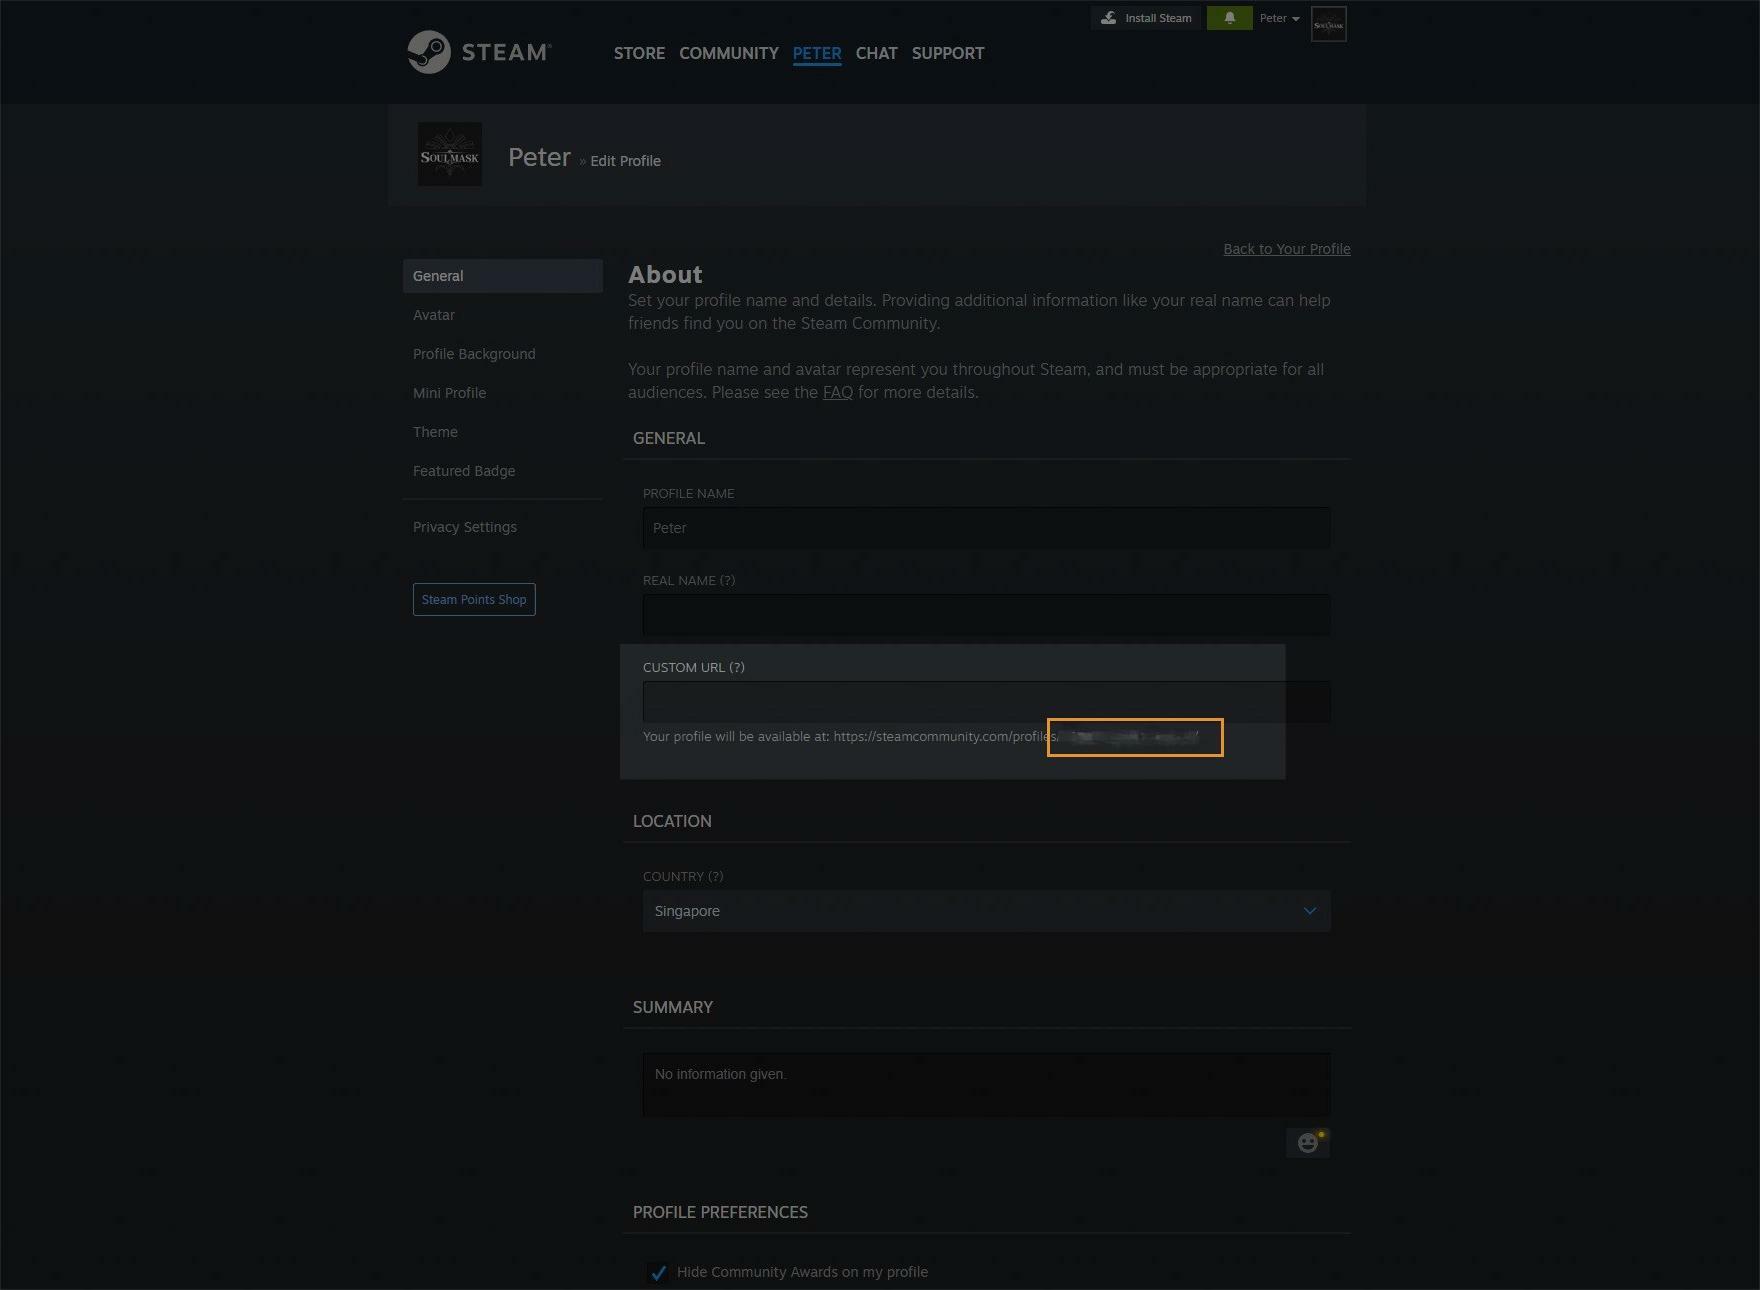
Task: Open the FAQ link
Action: click(x=837, y=392)
